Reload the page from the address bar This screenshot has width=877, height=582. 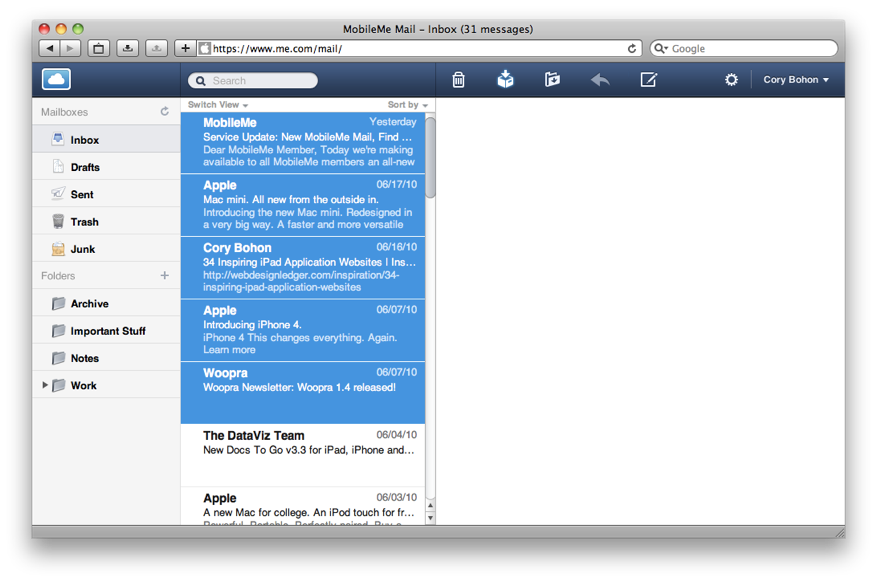click(x=632, y=49)
